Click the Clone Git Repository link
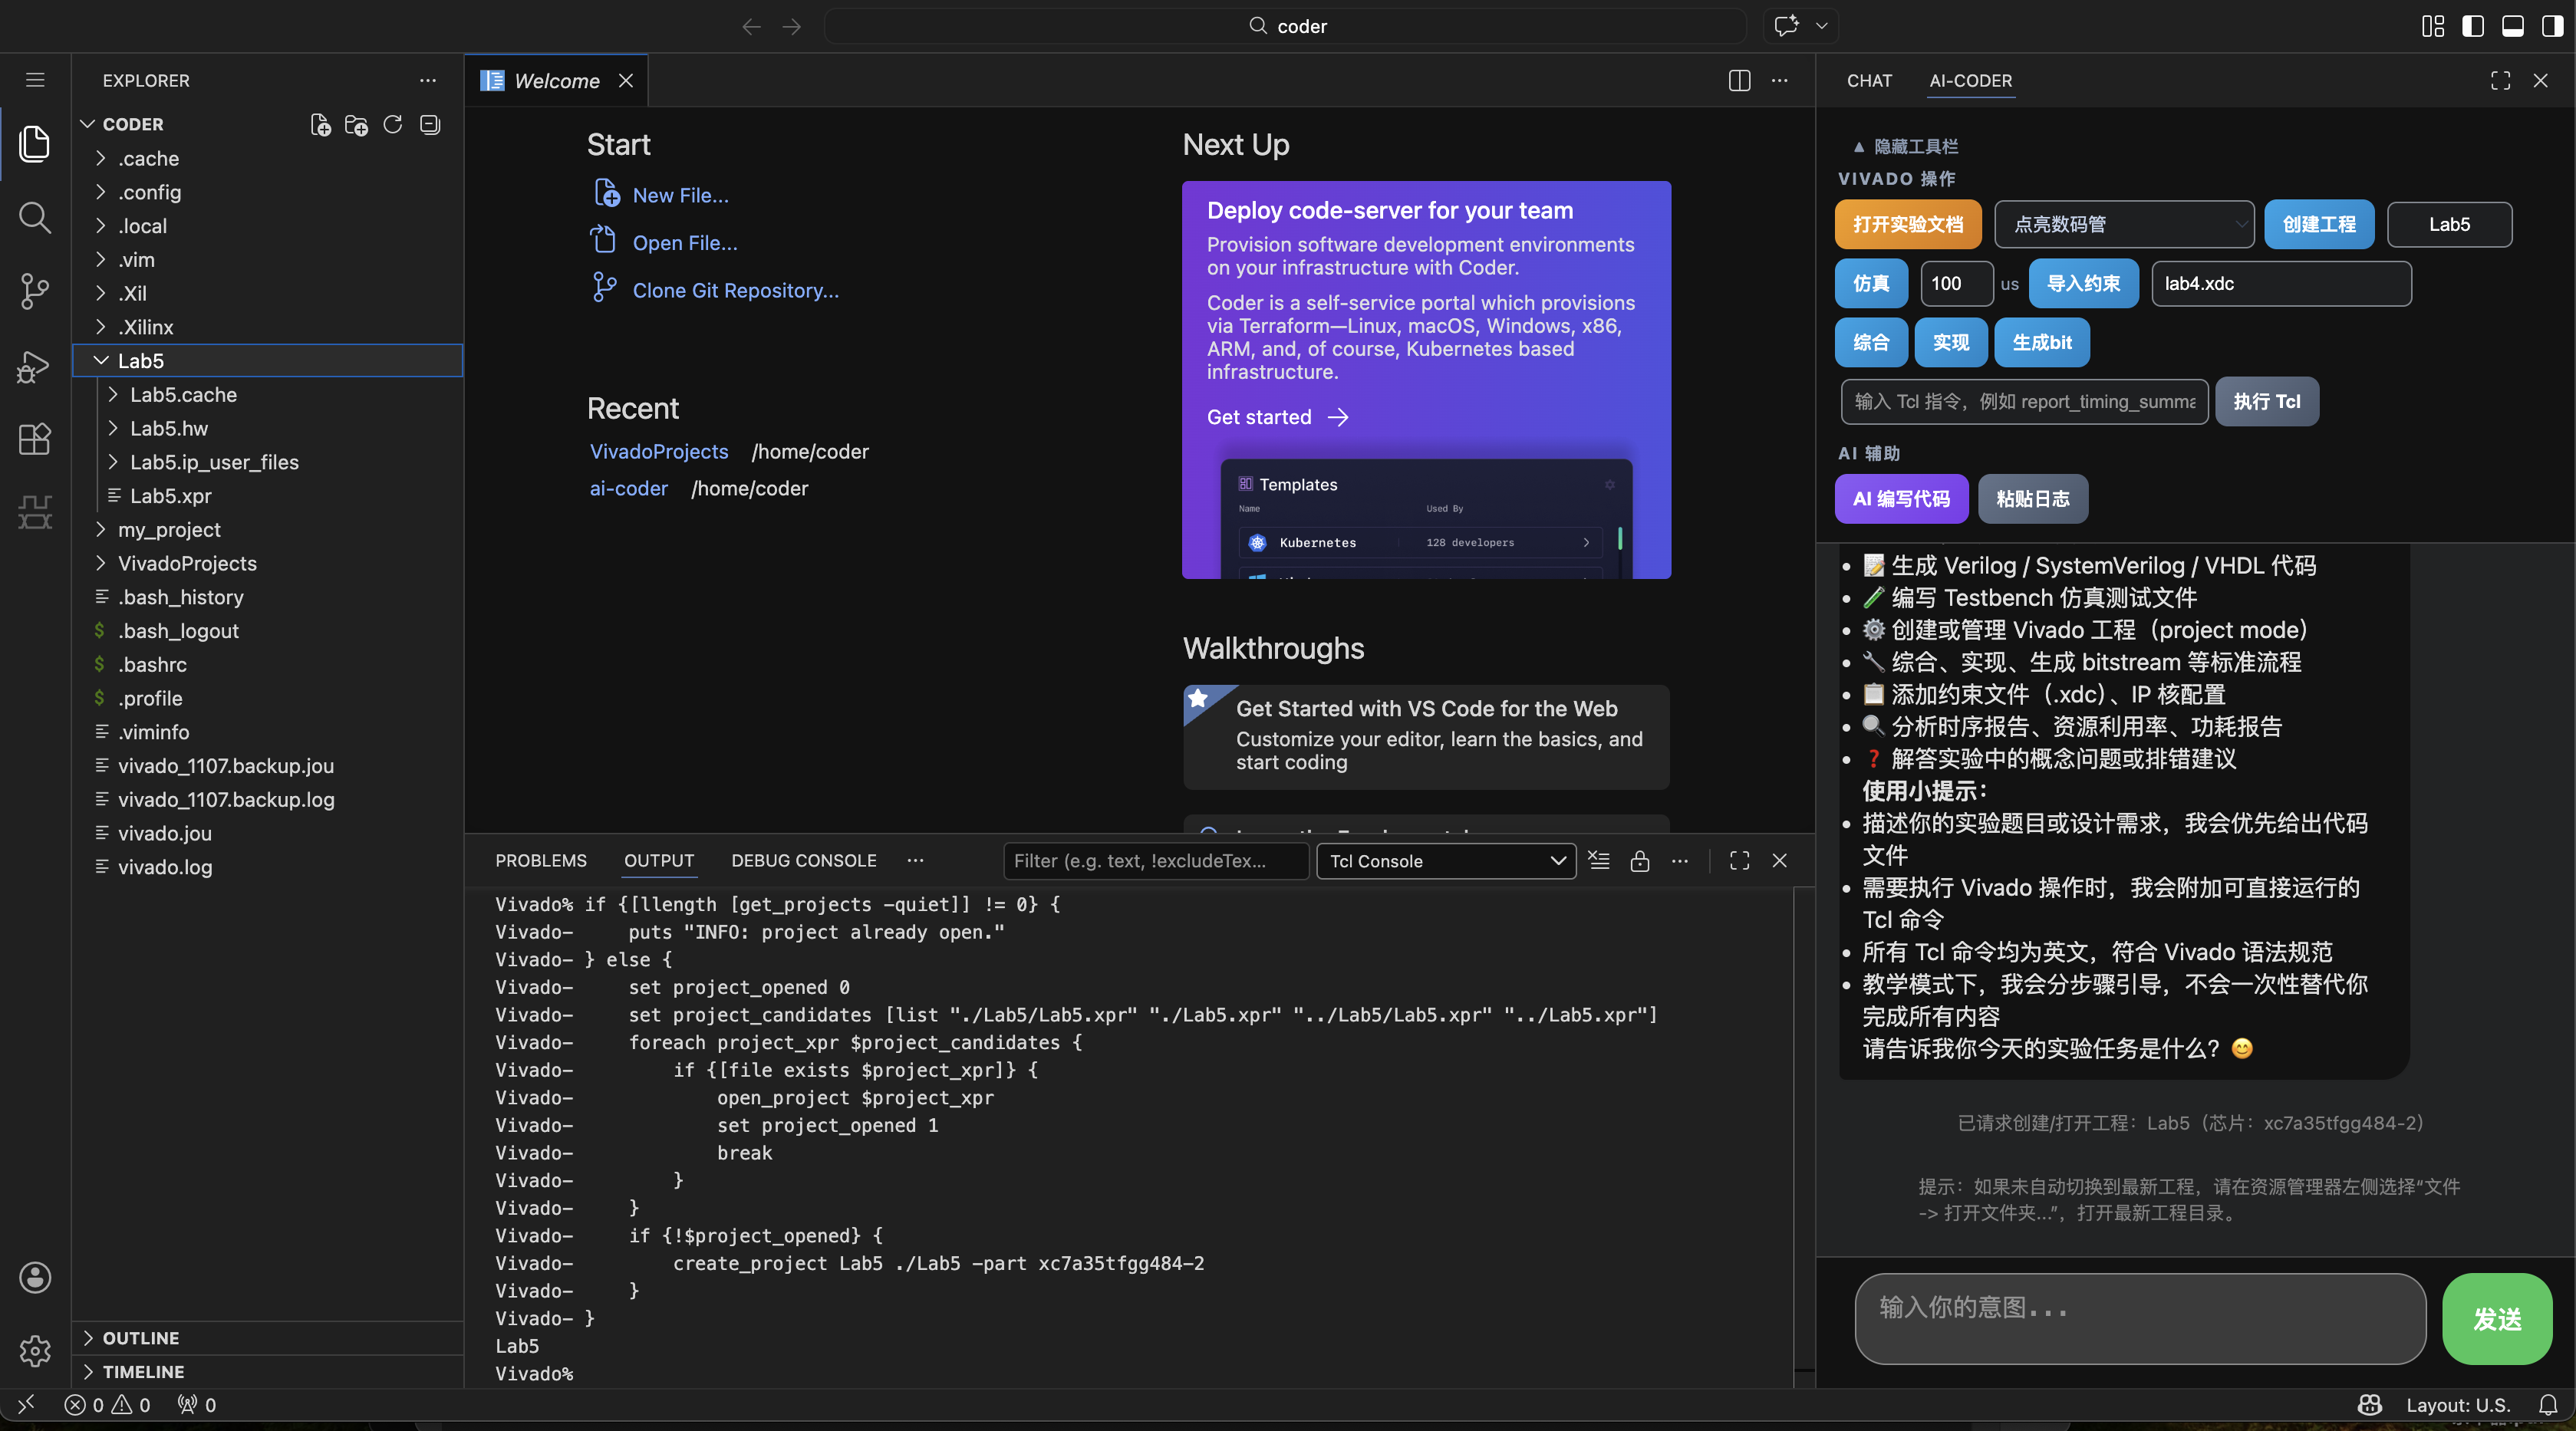Screen dimensions: 2576x1431 click(735, 290)
